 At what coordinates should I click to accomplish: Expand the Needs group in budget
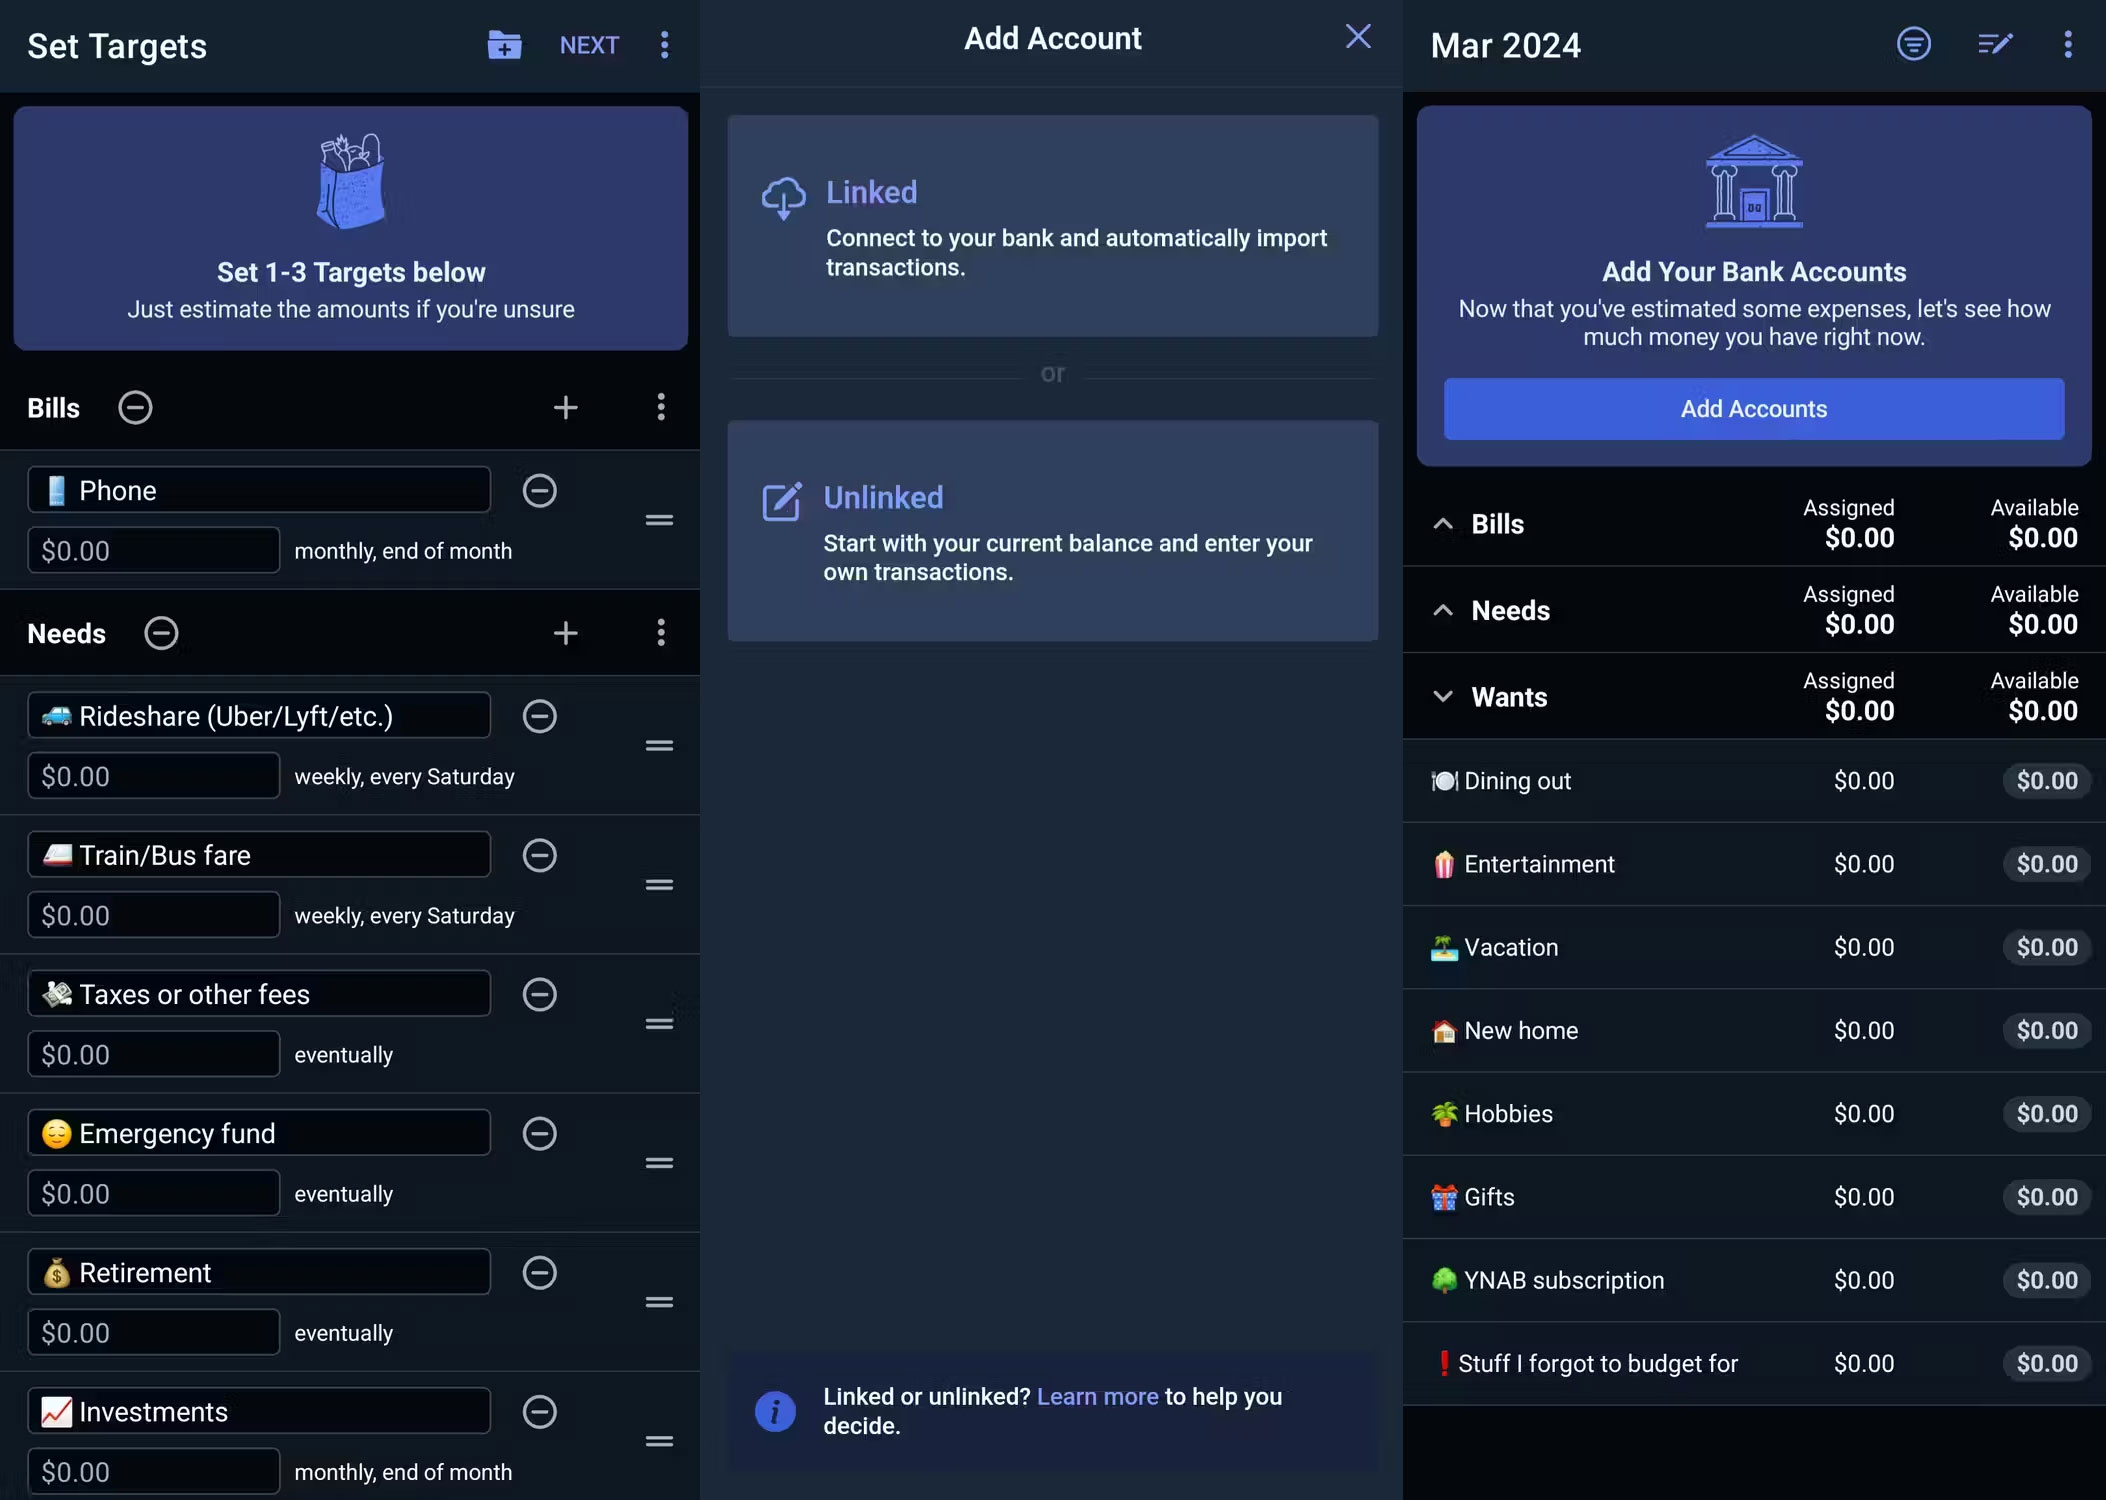(1443, 611)
